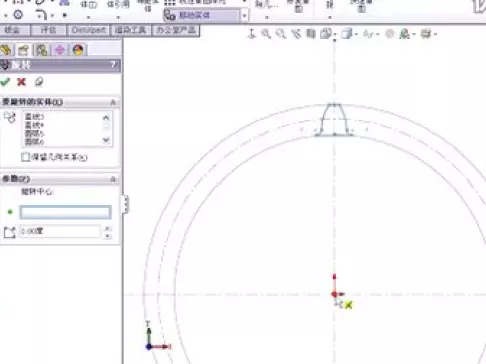486x364 pixels.
Task: Click the rotation center input field
Action: tap(66, 212)
